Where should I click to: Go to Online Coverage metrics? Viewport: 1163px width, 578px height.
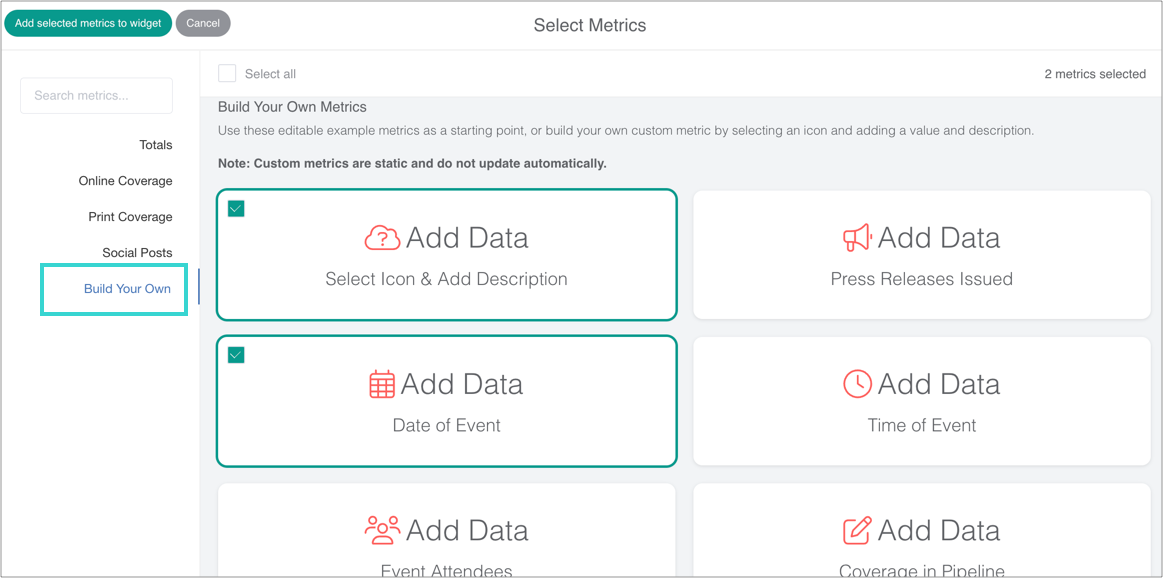(125, 181)
